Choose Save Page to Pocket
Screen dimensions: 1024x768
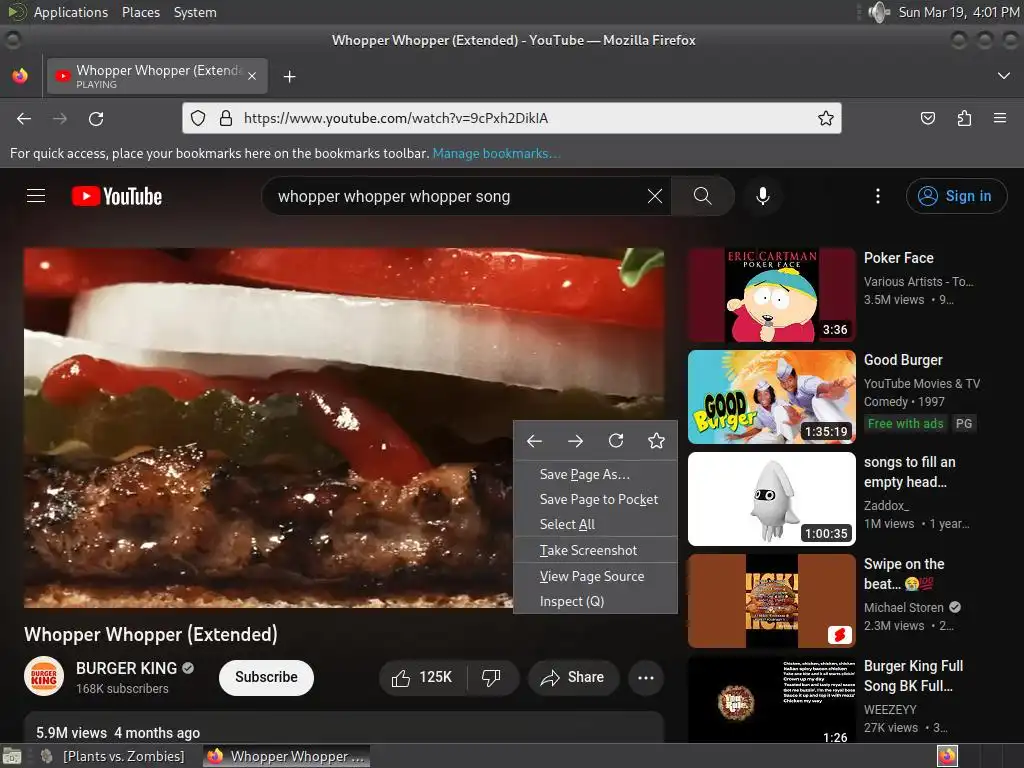pyautogui.click(x=596, y=500)
